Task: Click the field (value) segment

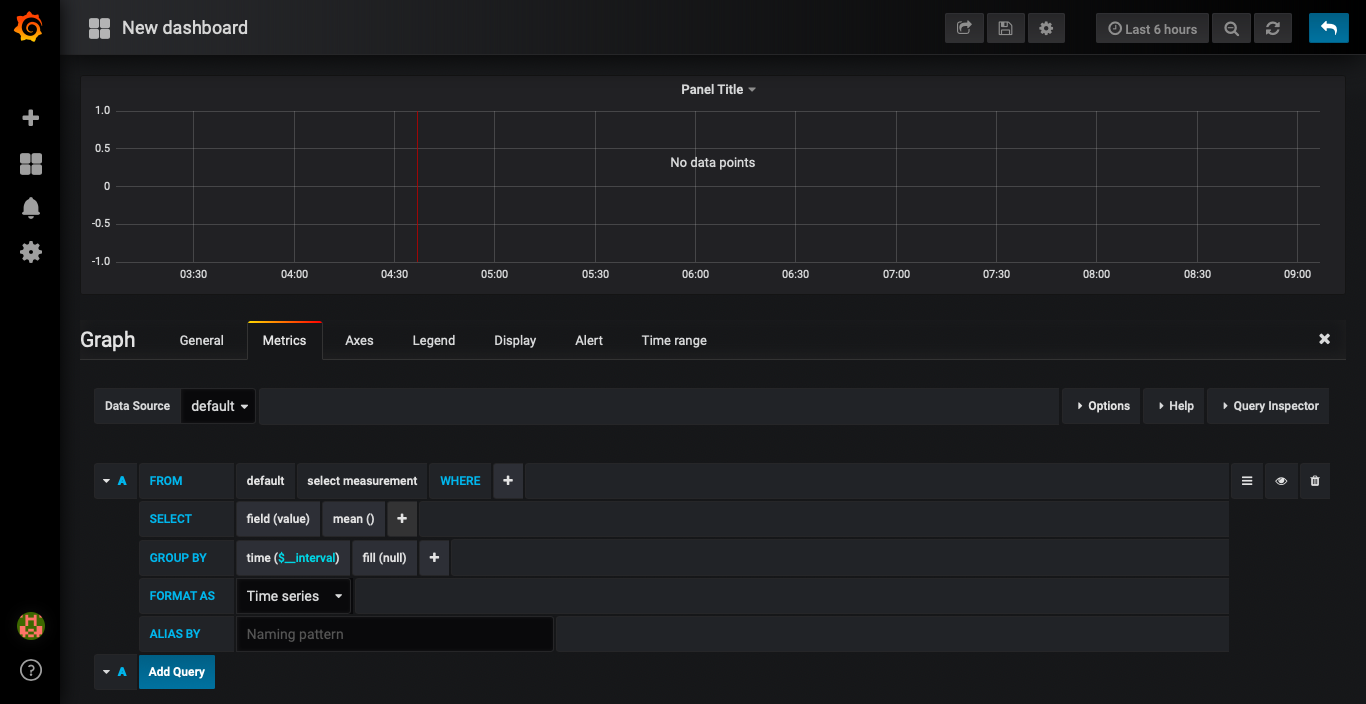Action: 278,519
